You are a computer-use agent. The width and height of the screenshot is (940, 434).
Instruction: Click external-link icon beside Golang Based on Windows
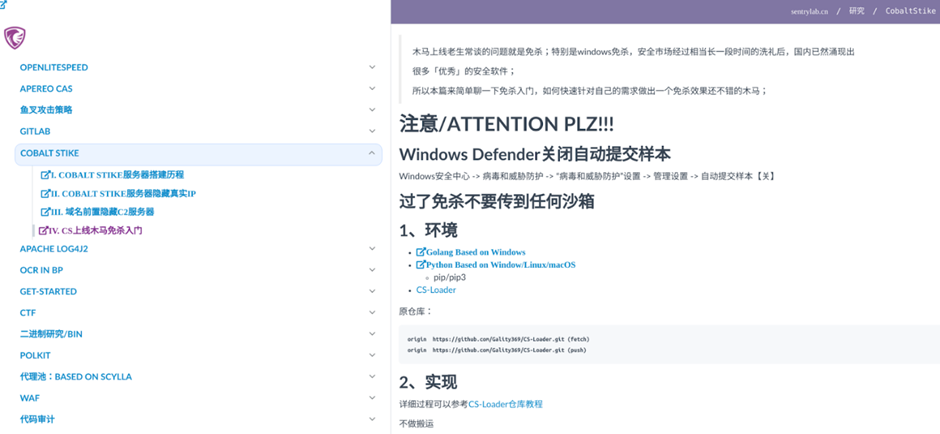pos(421,252)
